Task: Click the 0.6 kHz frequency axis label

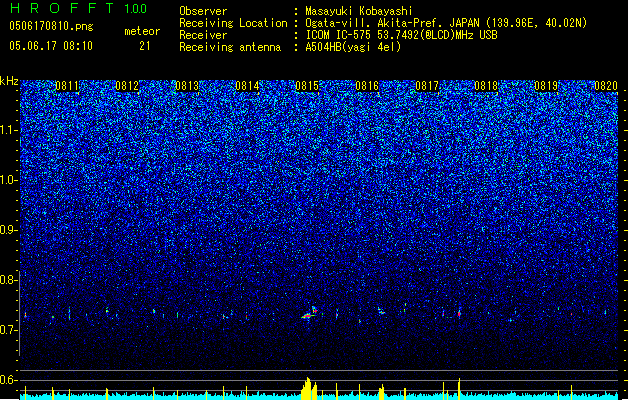Action: click(x=8, y=380)
